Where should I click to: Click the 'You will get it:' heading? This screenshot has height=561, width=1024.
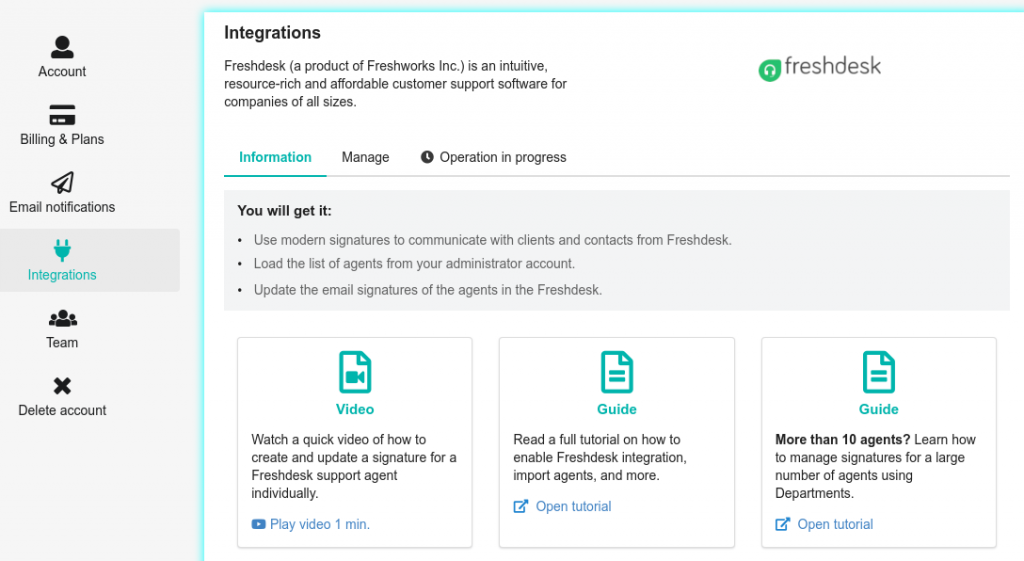284,210
